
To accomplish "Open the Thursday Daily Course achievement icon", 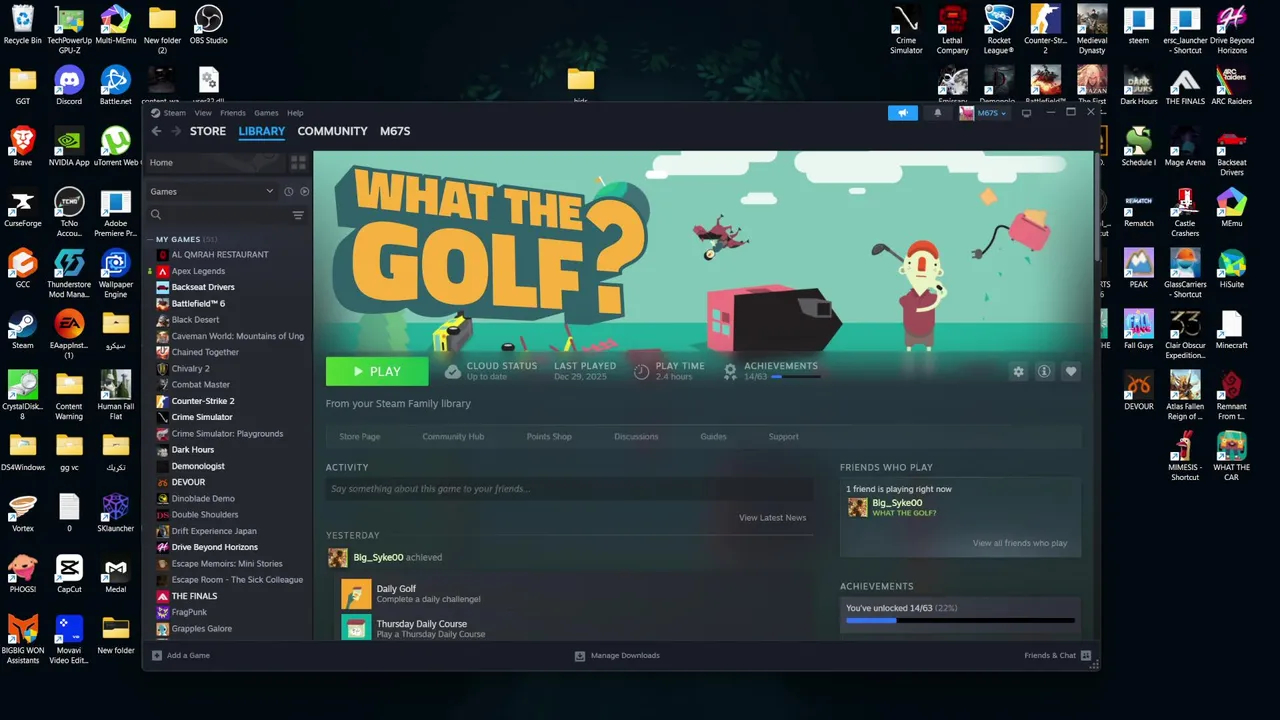I will click(x=356, y=628).
